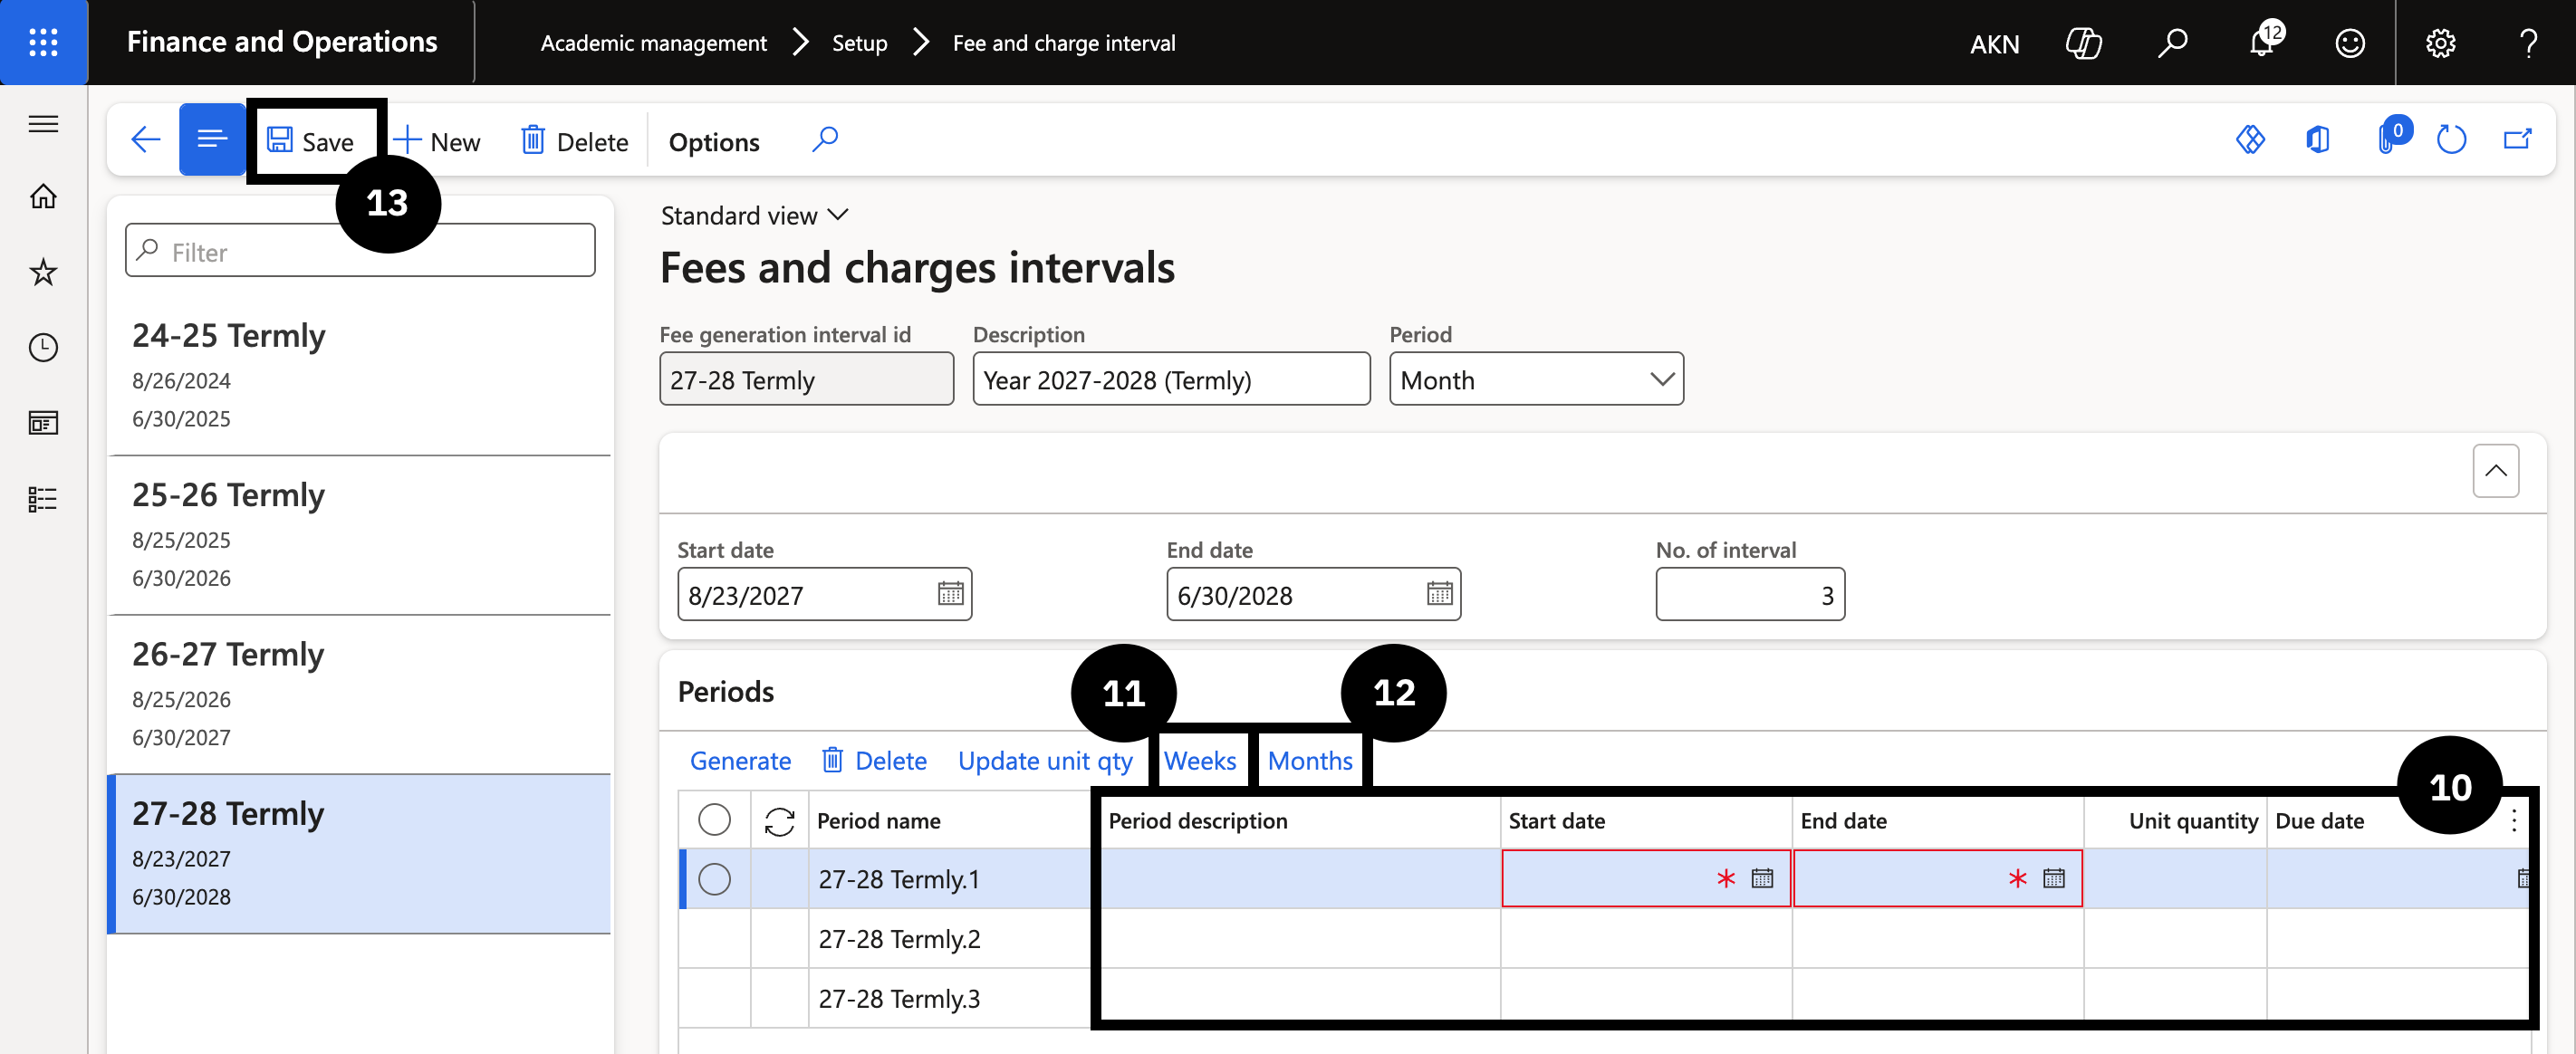Screen dimensions: 2576x1054
Task: Click Fee generation interval id field
Action: 806,379
